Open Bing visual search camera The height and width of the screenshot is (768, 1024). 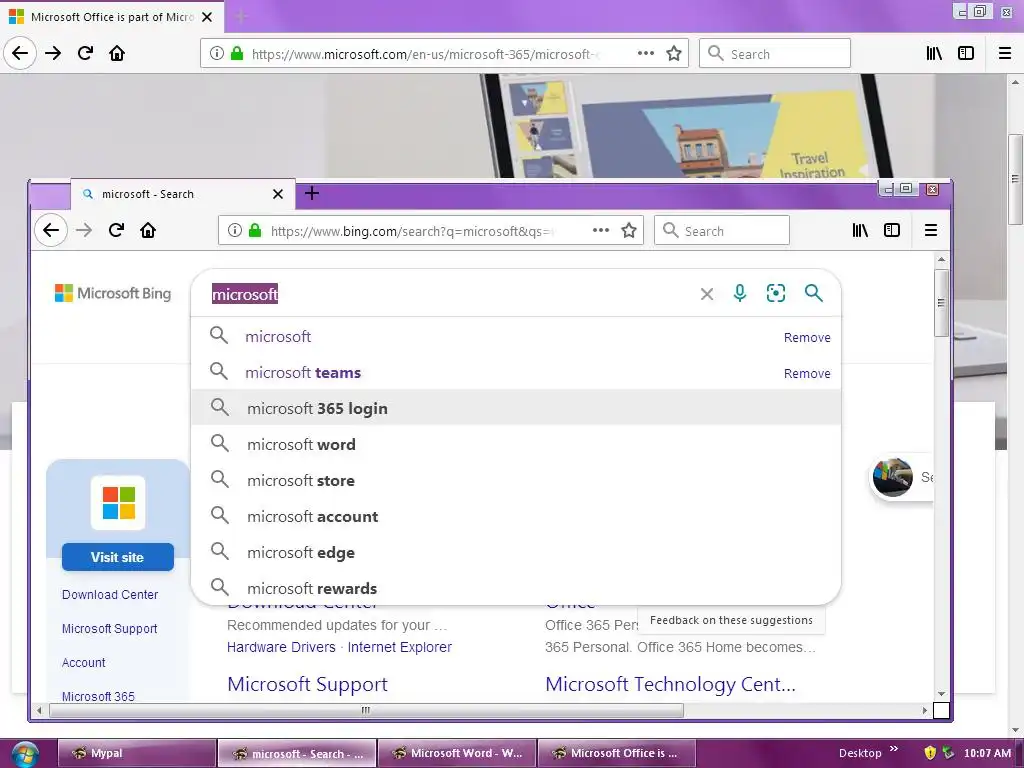(x=776, y=293)
